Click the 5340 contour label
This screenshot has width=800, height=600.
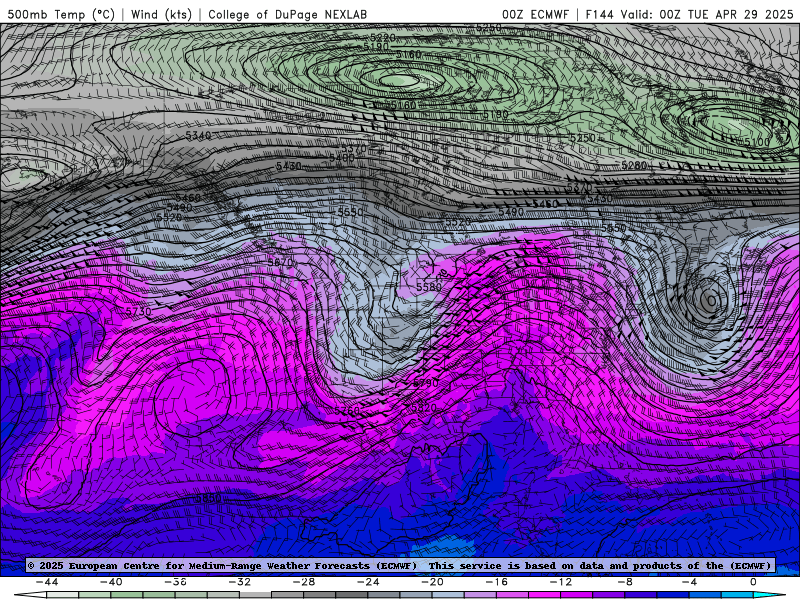(198, 136)
